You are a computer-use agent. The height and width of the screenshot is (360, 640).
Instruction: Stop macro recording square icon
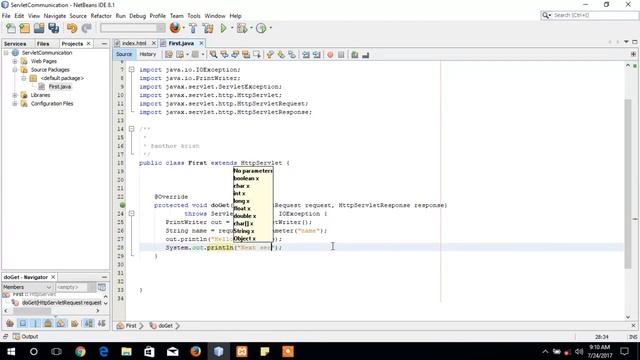pyautogui.click(x=341, y=55)
